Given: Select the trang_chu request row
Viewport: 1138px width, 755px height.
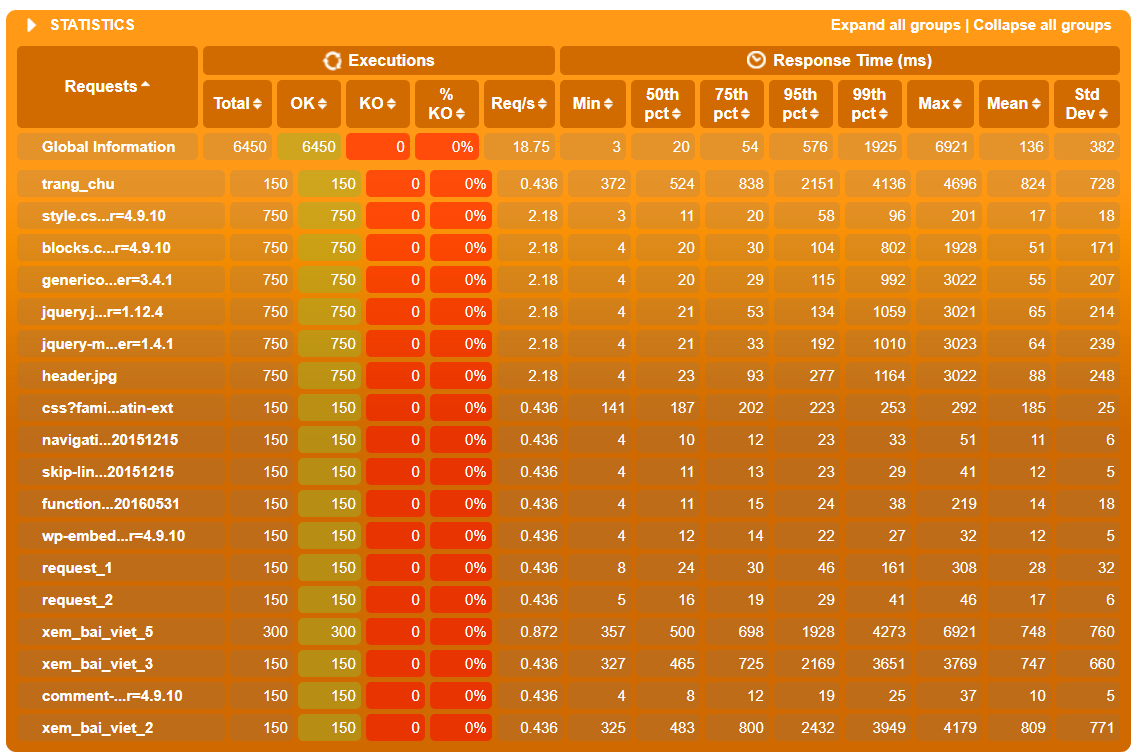Looking at the screenshot, I should click(568, 184).
